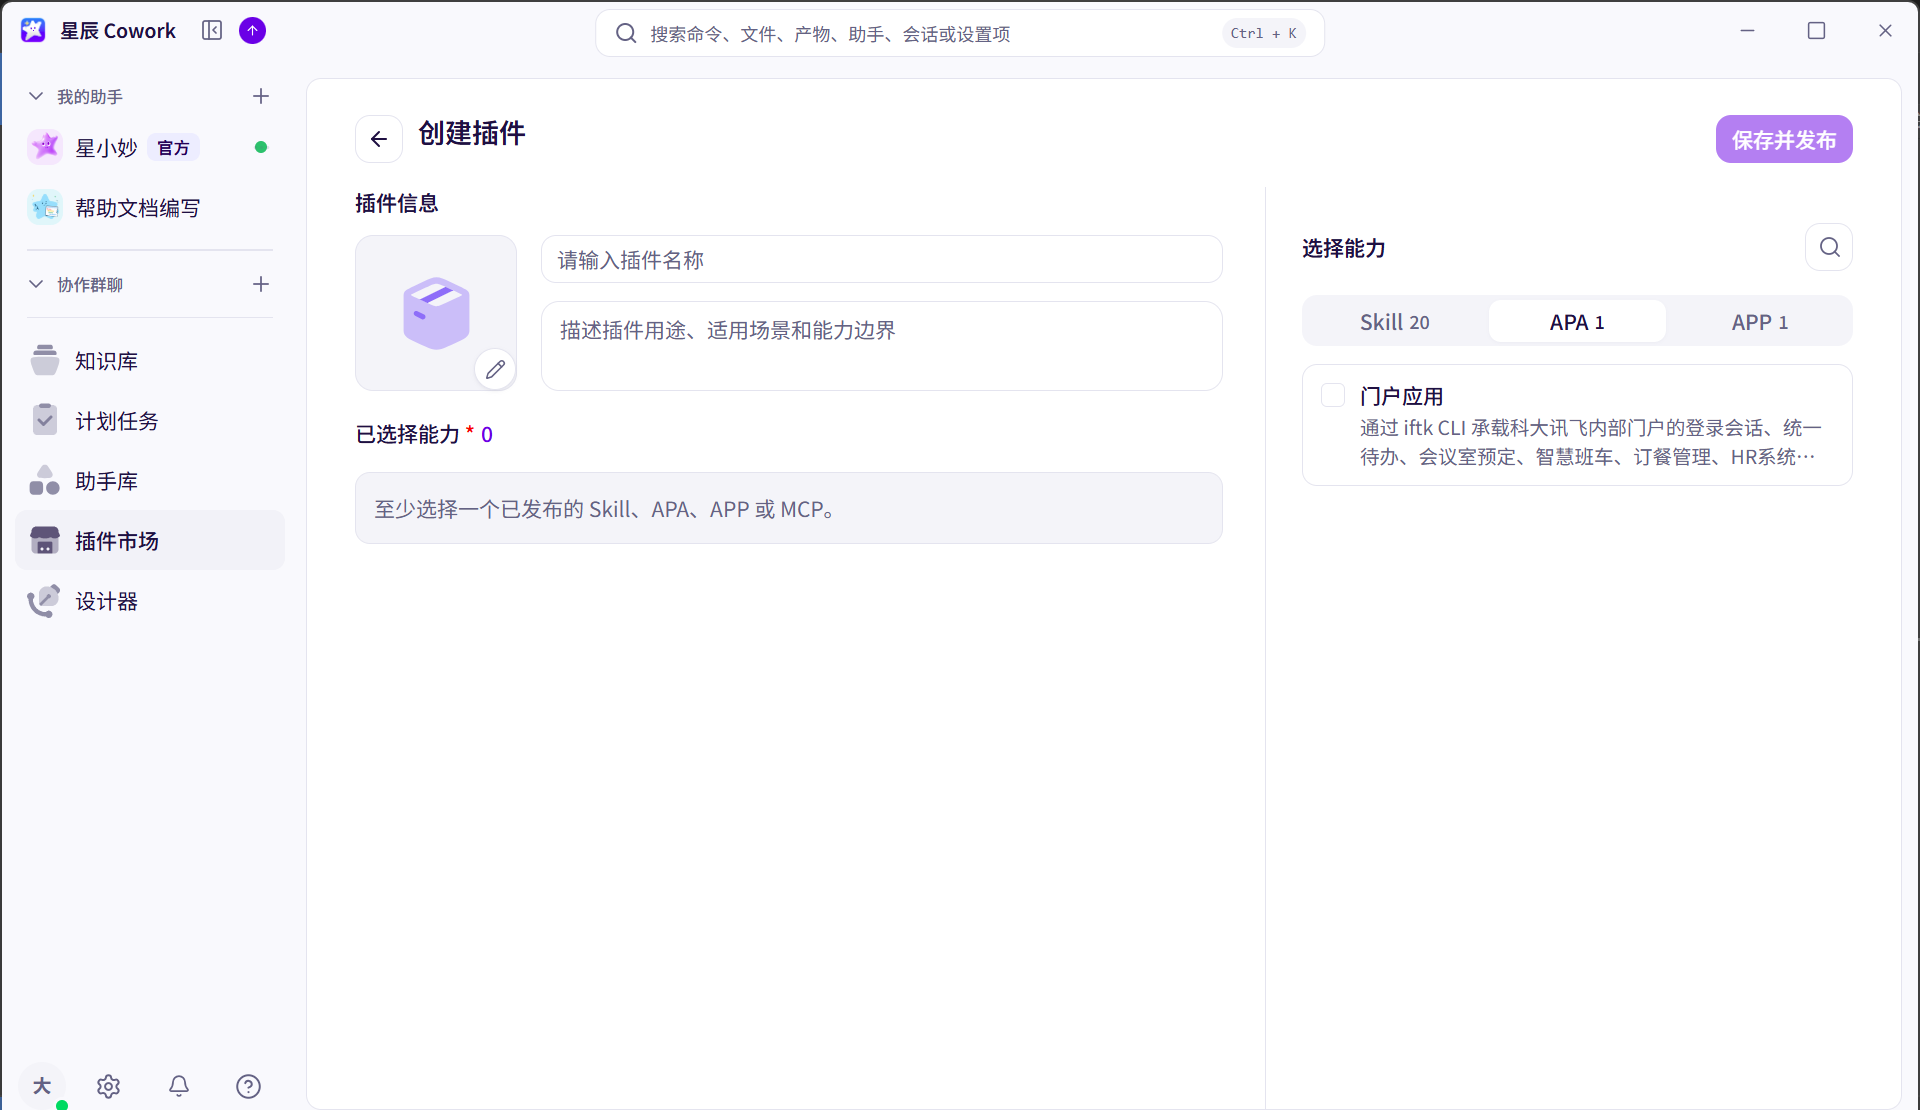Select the APA 1 tab
The image size is (1920, 1110).
pos(1577,322)
